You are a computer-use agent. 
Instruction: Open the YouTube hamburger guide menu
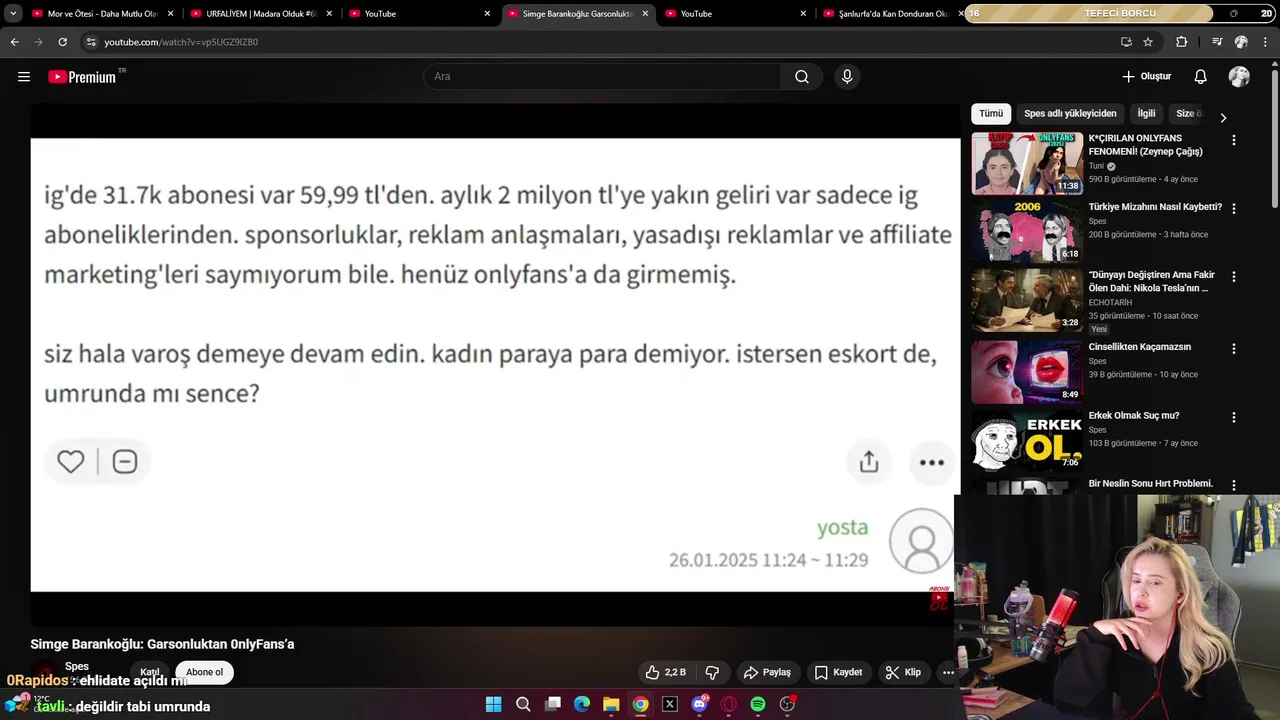coord(24,77)
